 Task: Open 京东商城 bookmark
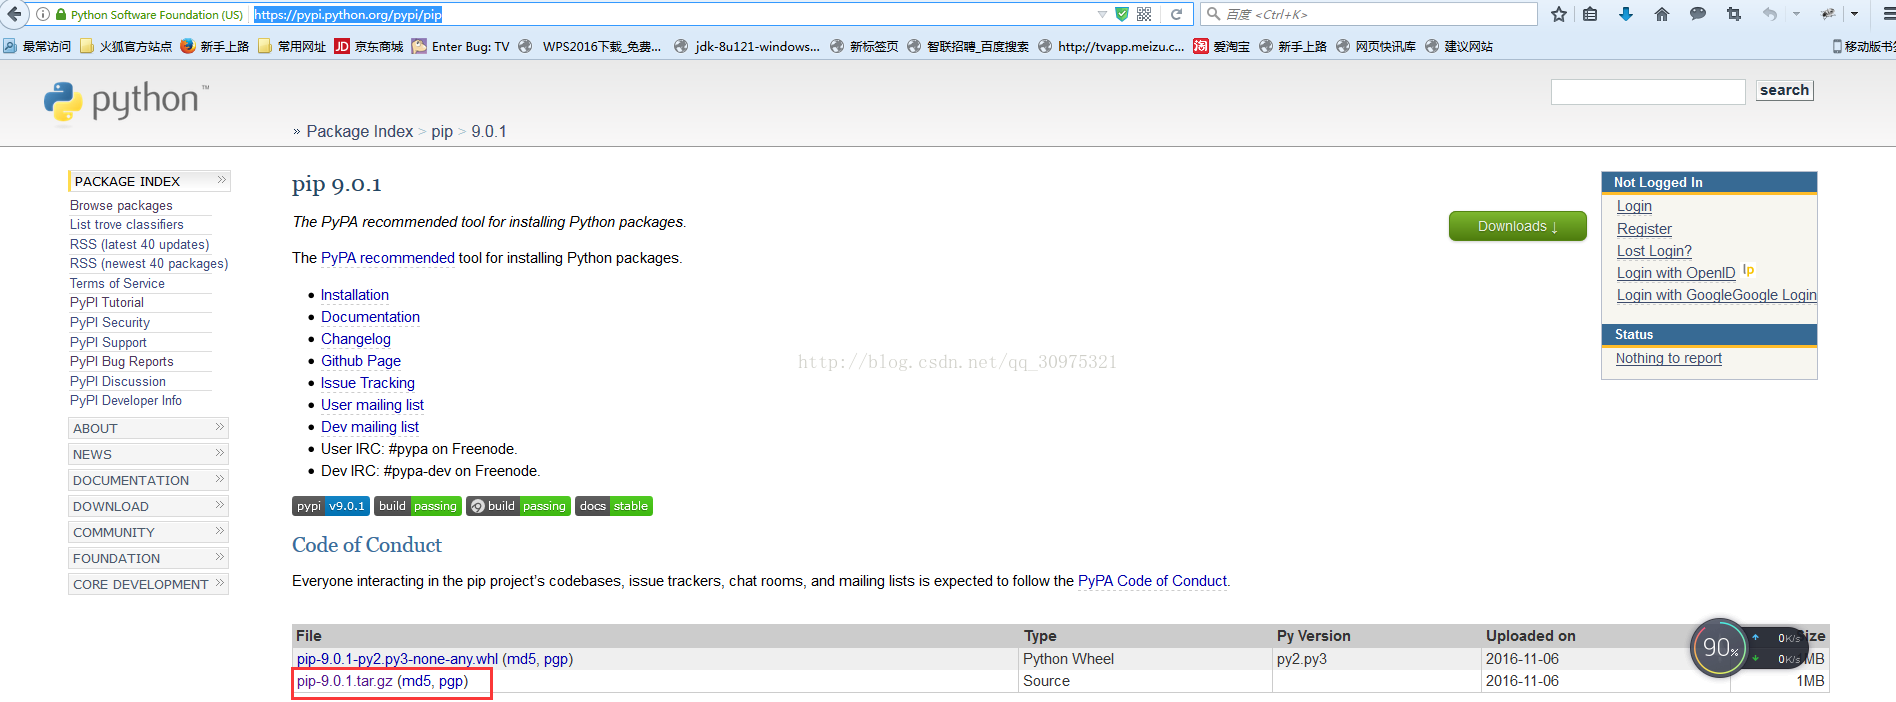coord(368,46)
